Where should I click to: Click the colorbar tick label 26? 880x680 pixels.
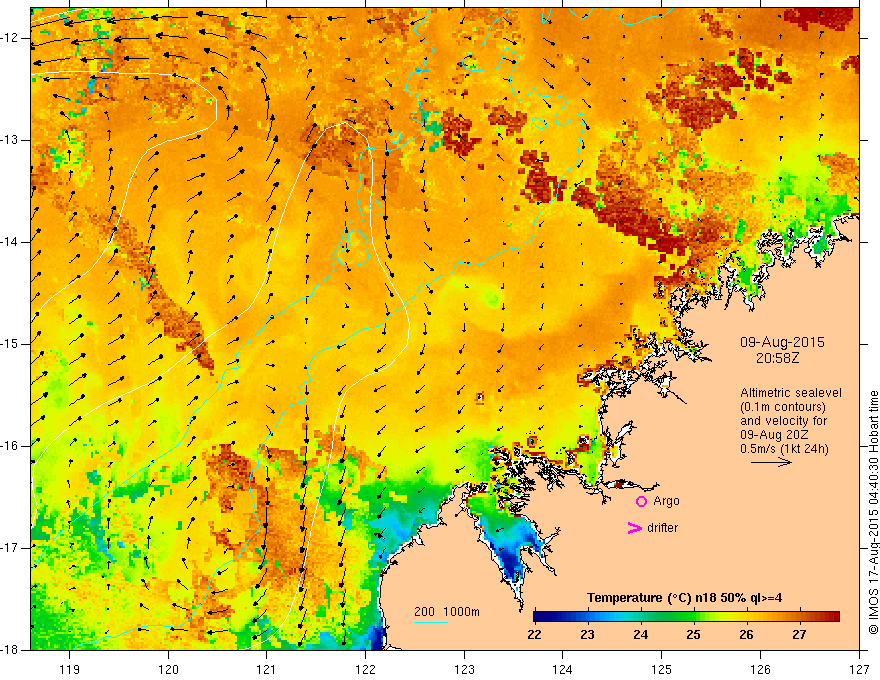click(x=746, y=635)
